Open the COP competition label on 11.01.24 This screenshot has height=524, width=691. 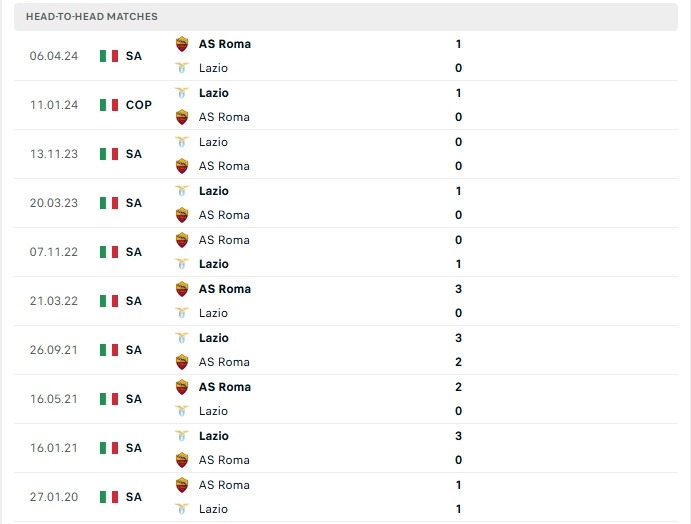(139, 105)
